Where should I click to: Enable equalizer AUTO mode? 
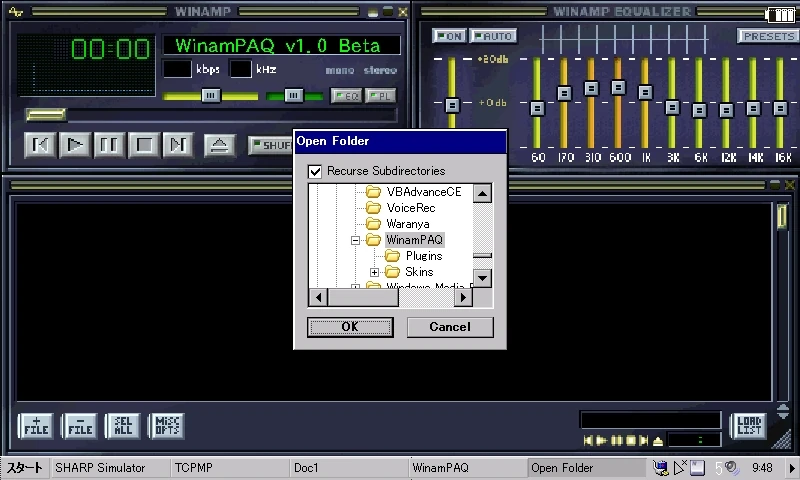pyautogui.click(x=493, y=36)
